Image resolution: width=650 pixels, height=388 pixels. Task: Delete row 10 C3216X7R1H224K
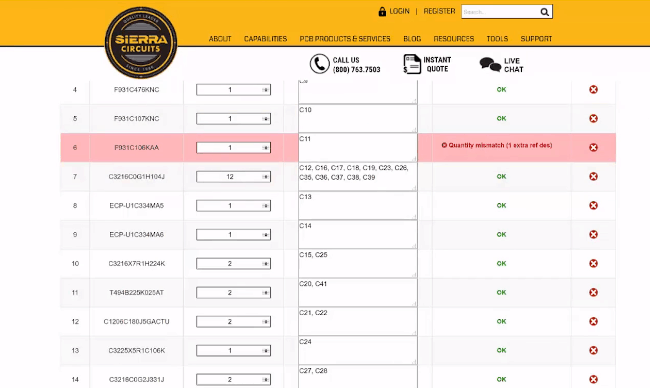pyautogui.click(x=593, y=264)
